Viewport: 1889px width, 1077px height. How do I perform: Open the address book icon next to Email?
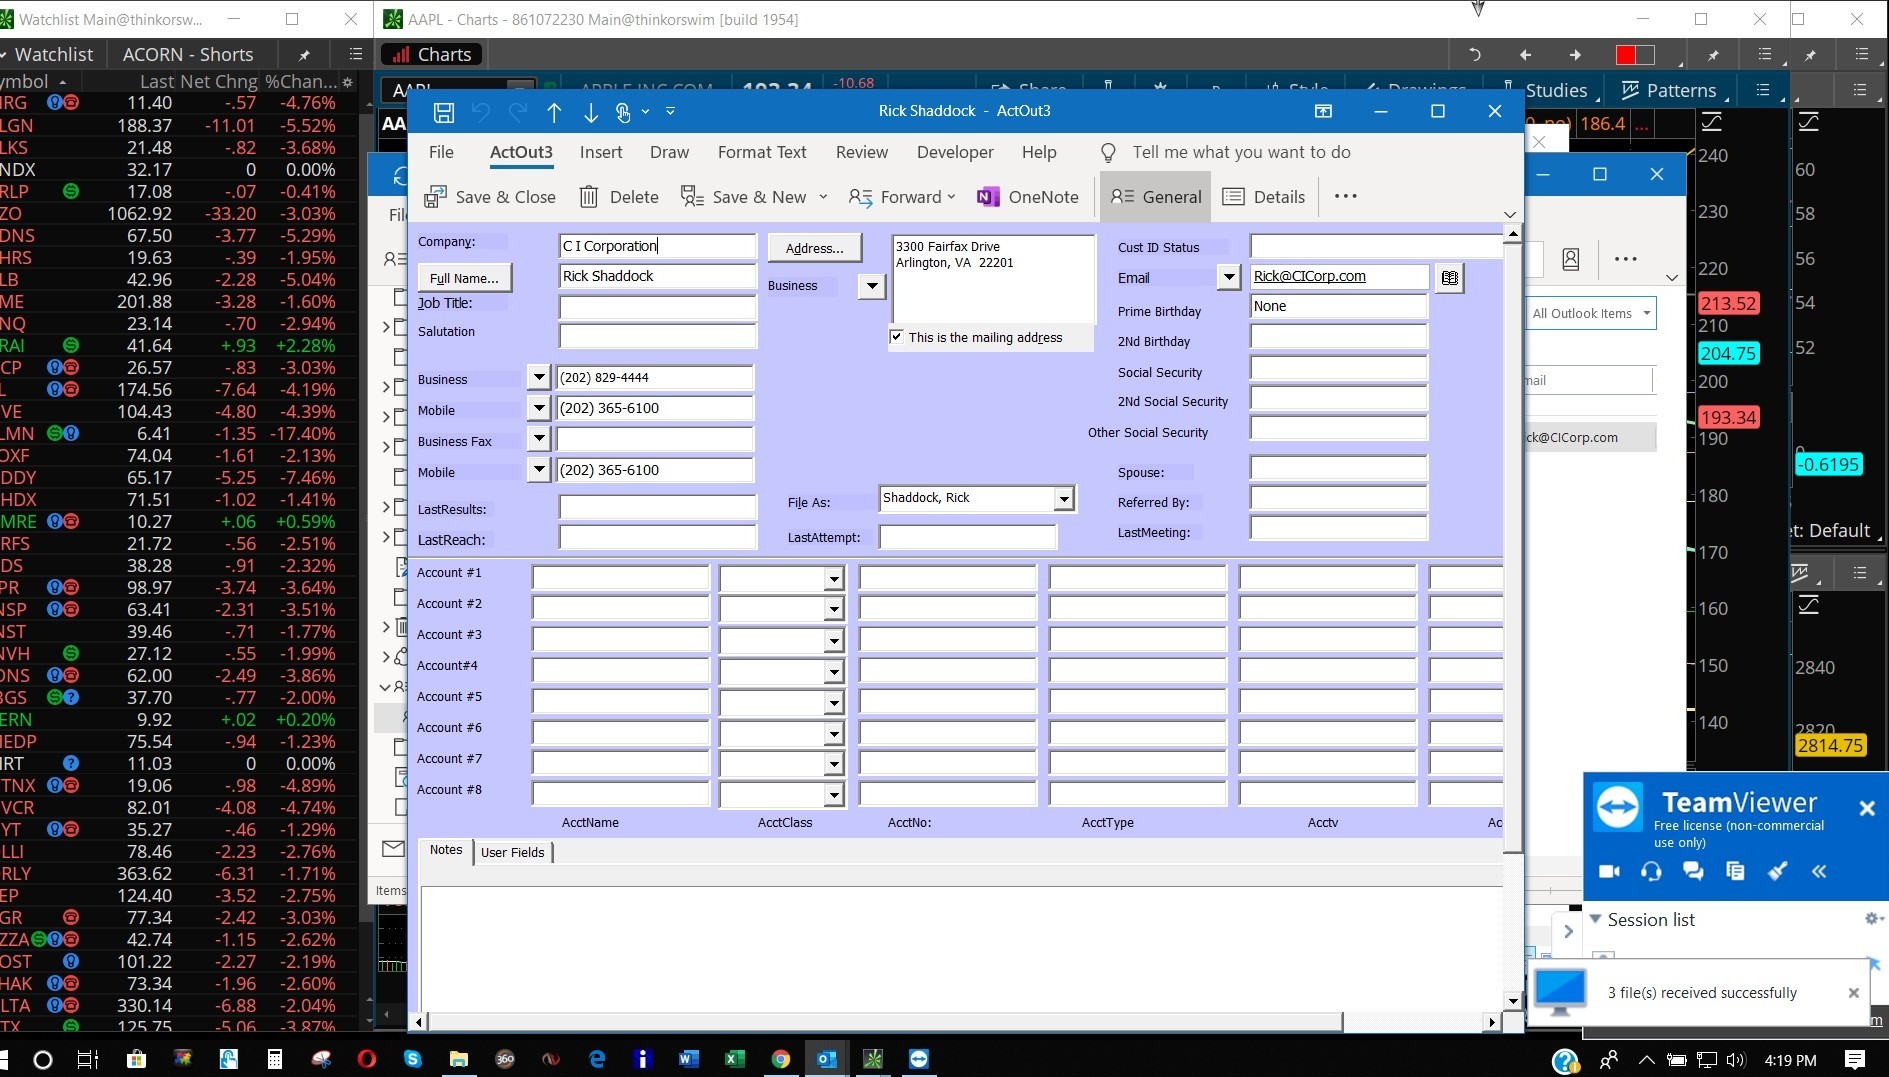pos(1450,278)
